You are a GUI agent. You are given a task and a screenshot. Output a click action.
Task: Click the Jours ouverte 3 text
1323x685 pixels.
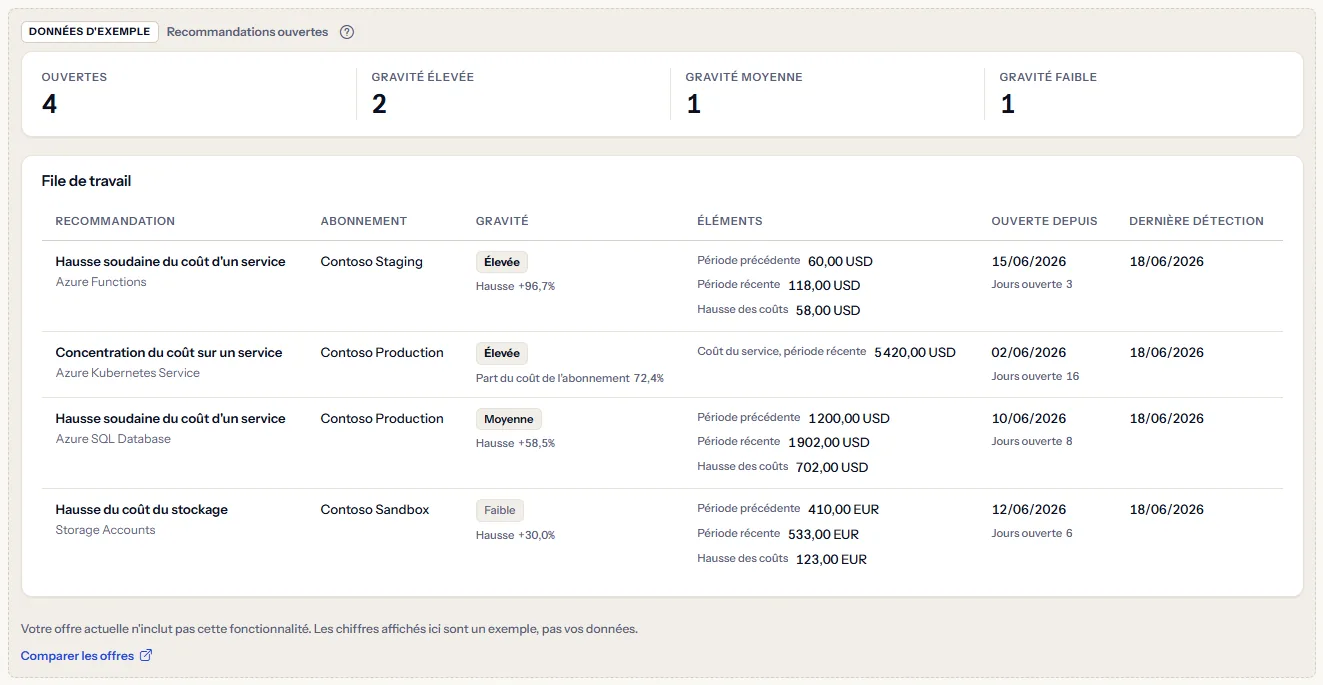pos(1032,284)
